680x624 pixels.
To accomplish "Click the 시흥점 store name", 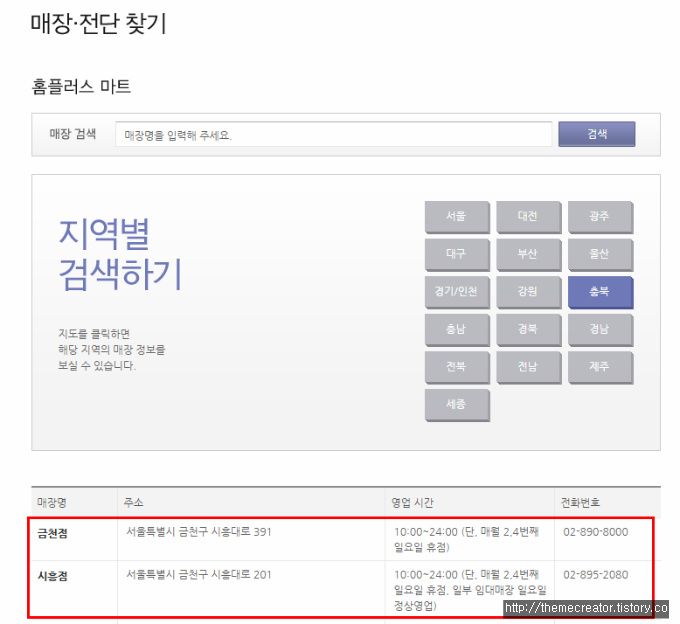I will pos(52,576).
